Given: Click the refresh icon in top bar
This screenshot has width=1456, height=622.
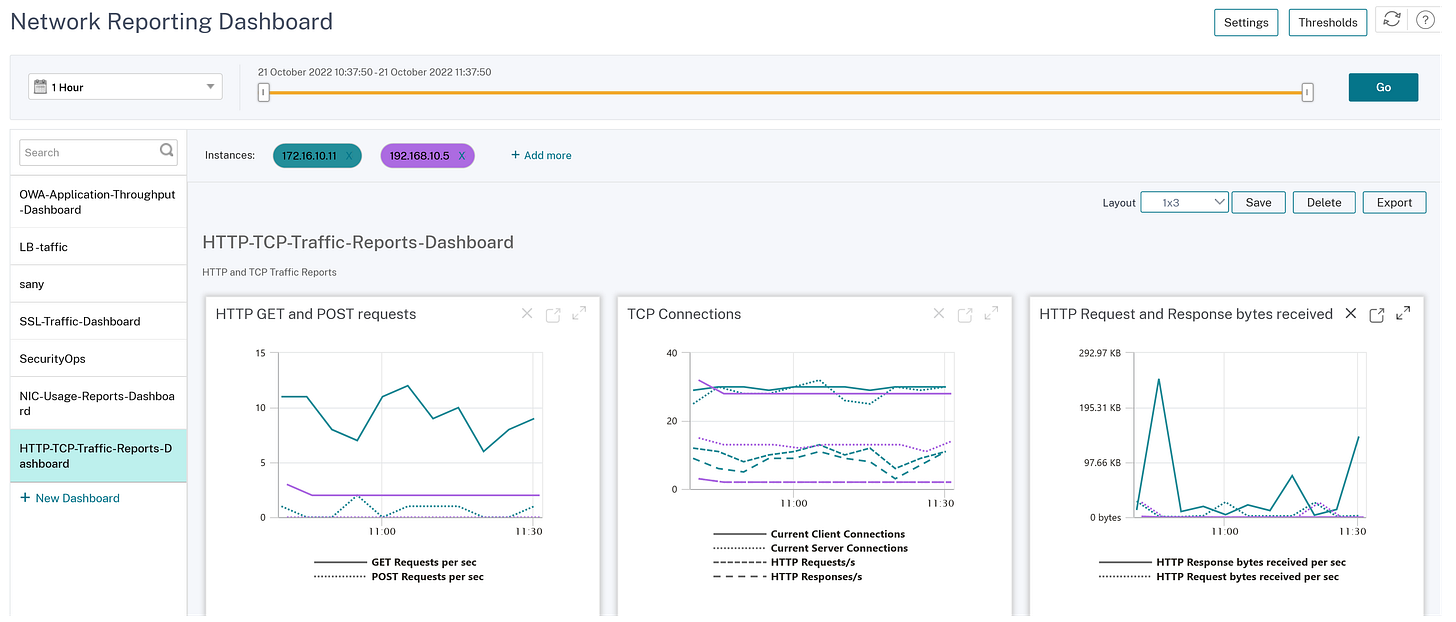Looking at the screenshot, I should coord(1391,20).
